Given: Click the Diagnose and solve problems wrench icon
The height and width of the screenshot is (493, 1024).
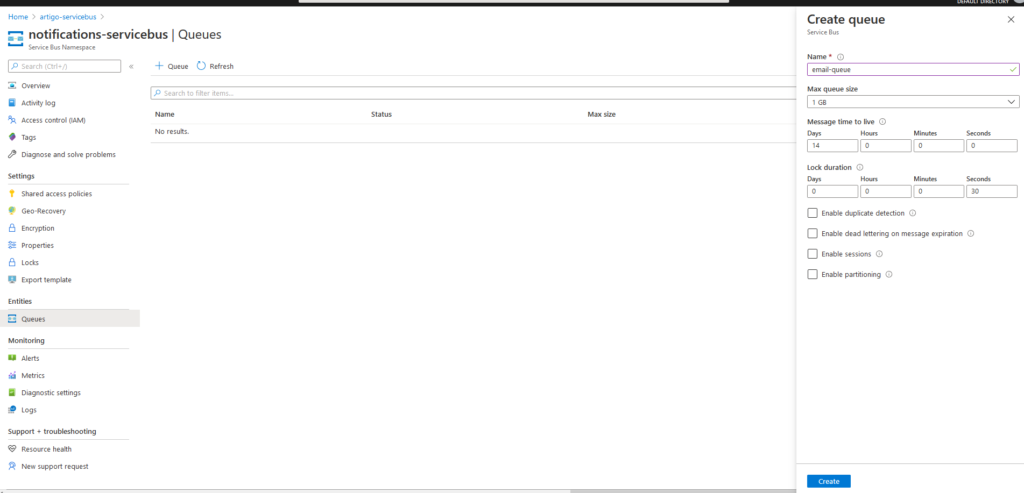Looking at the screenshot, I should pyautogui.click(x=12, y=155).
